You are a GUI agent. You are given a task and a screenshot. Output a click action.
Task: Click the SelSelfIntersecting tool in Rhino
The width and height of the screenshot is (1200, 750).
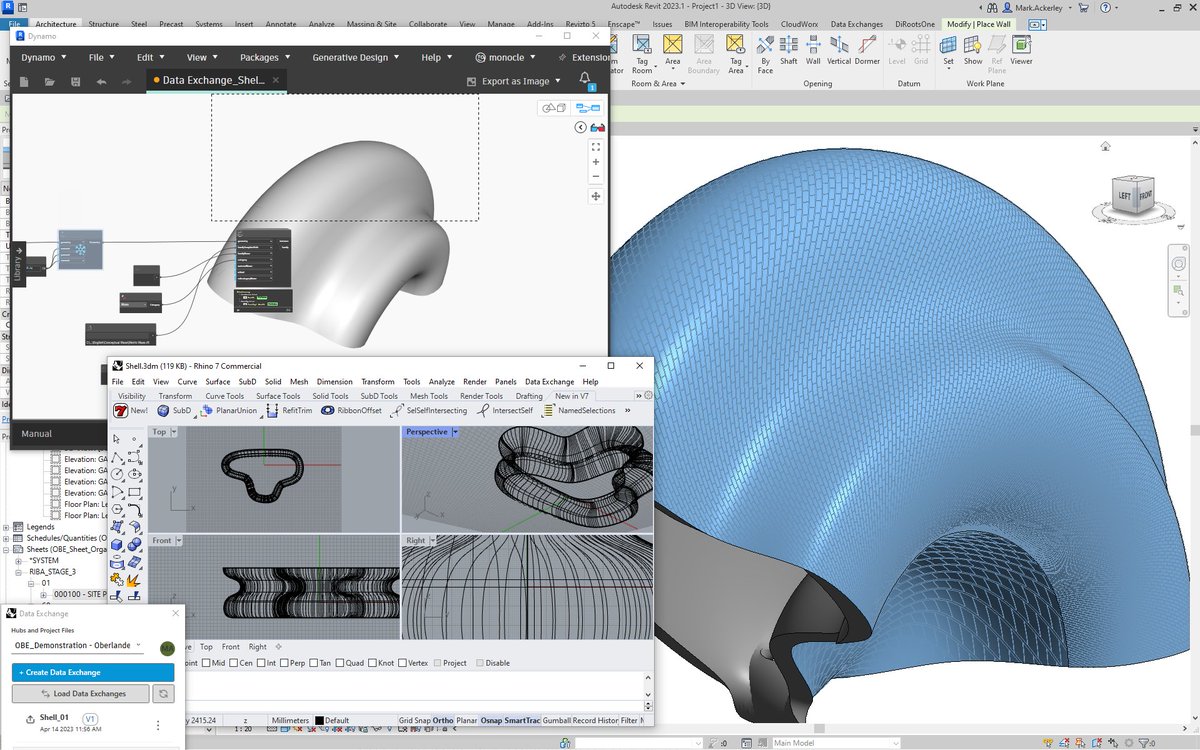pyautogui.click(x=429, y=410)
